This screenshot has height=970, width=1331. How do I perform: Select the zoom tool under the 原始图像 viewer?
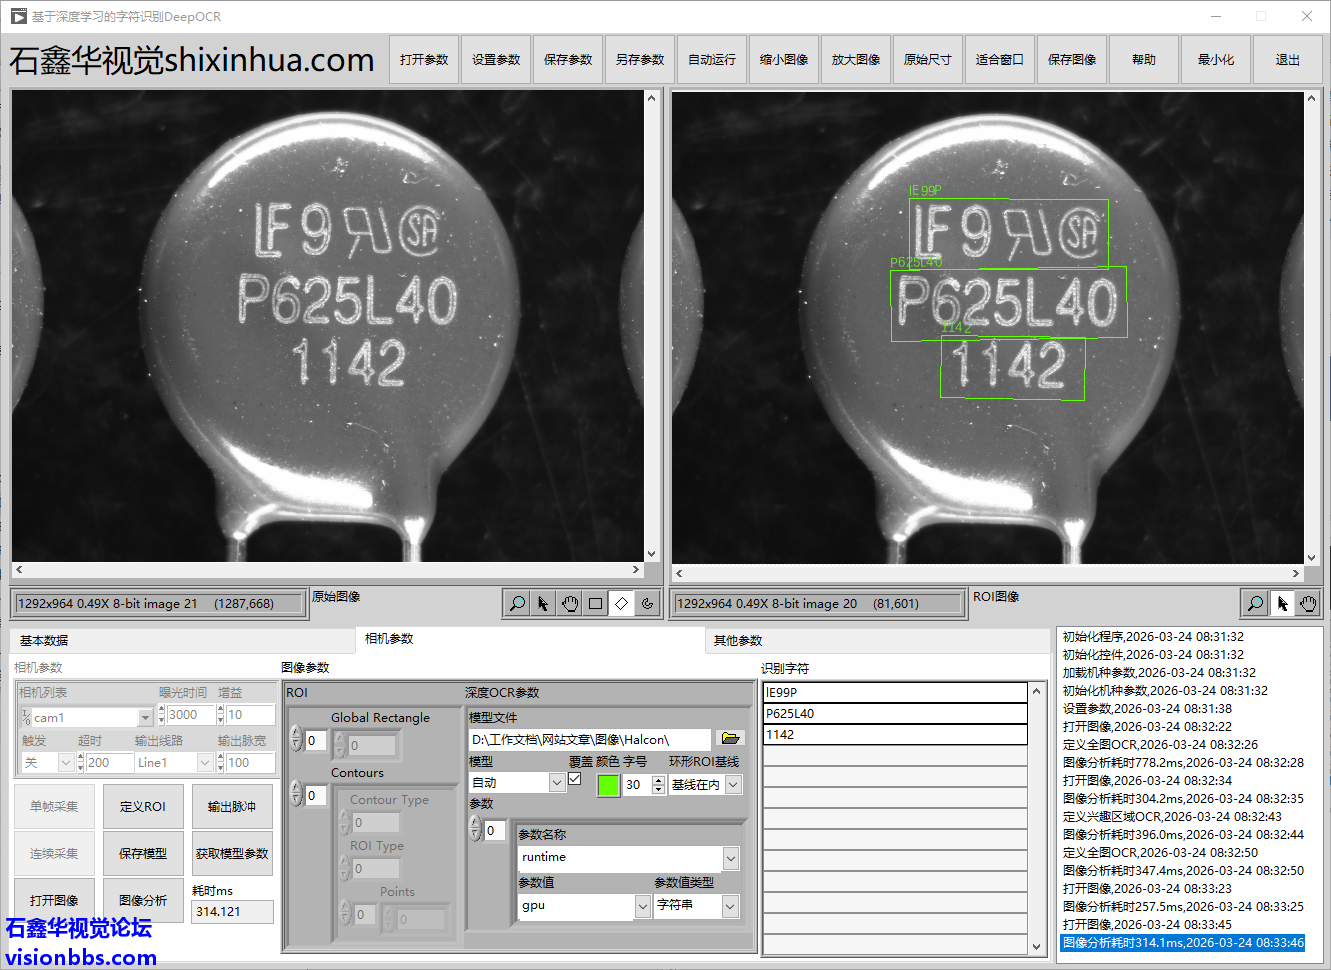(517, 603)
